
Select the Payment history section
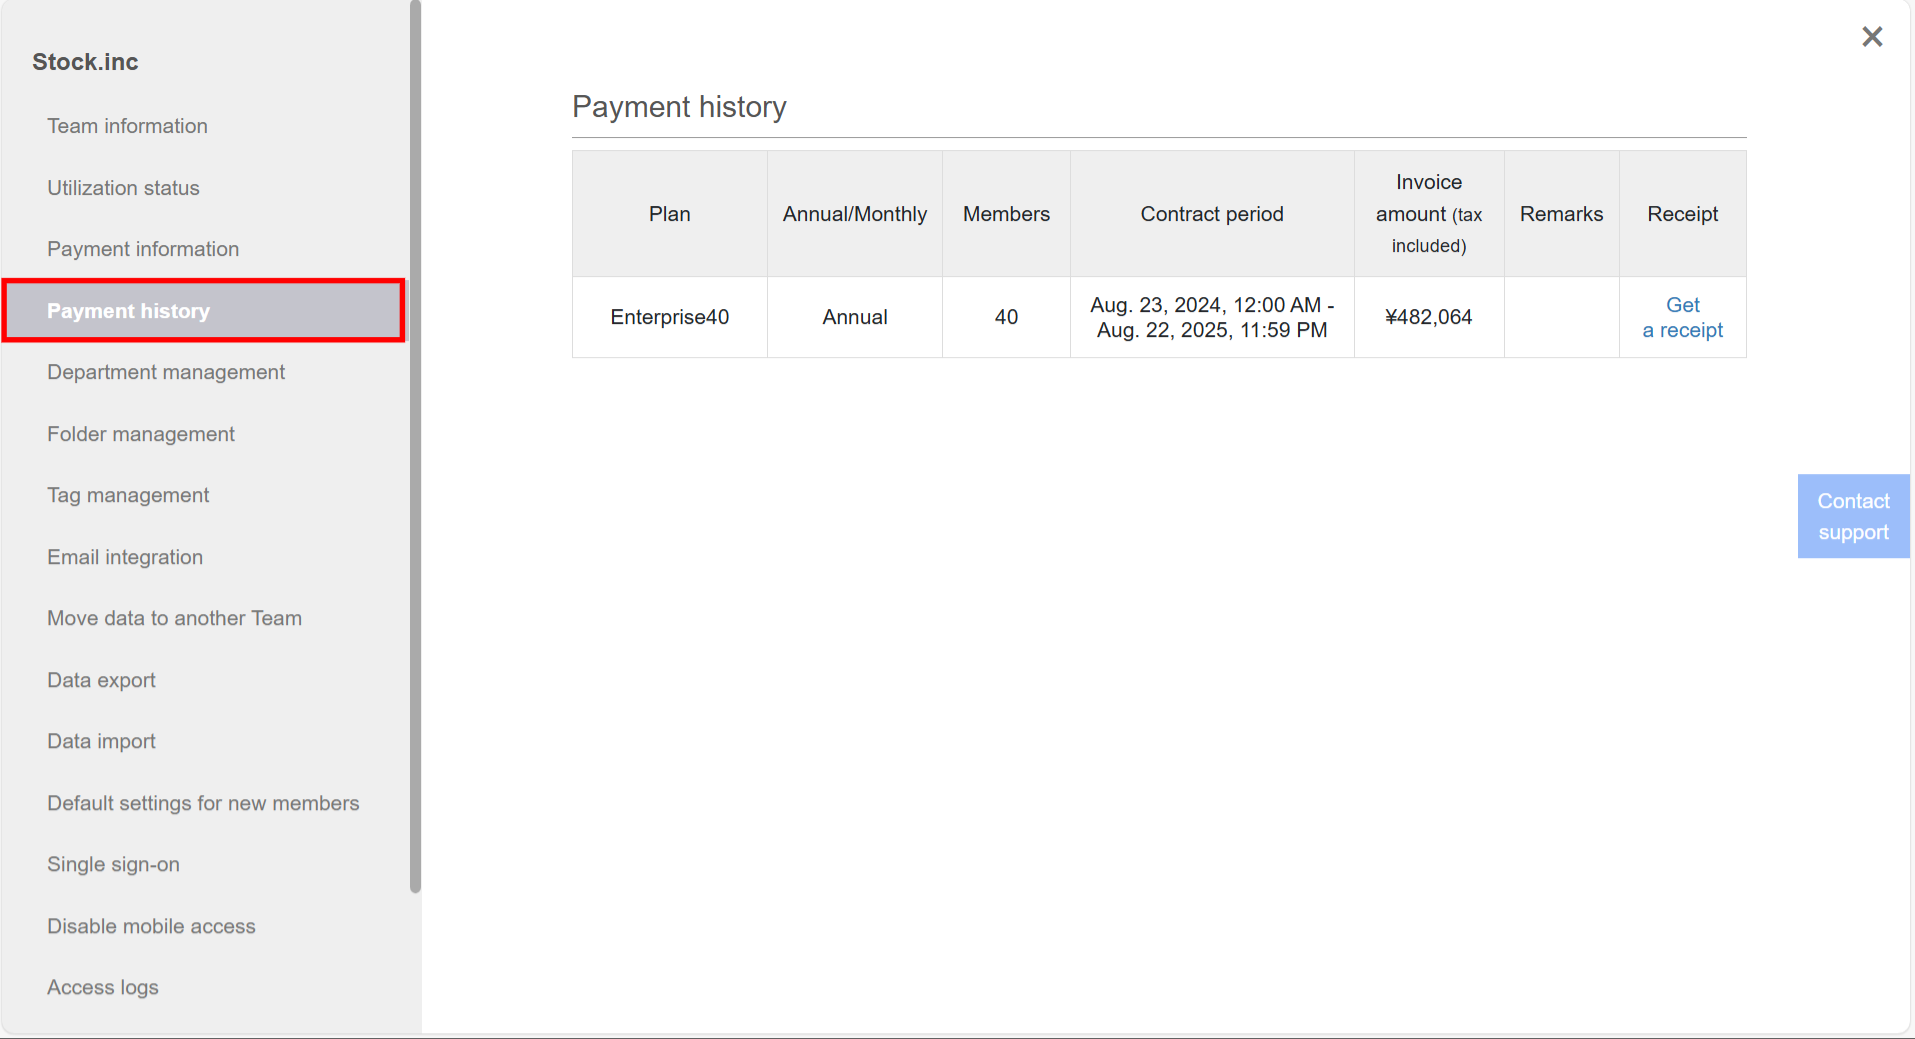(127, 310)
